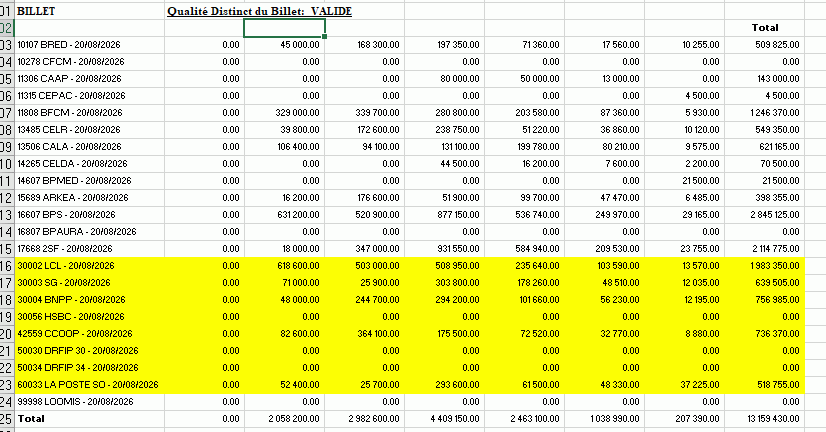Click the grand total 13 159 430.00
This screenshot has width=826, height=432.
(773, 419)
